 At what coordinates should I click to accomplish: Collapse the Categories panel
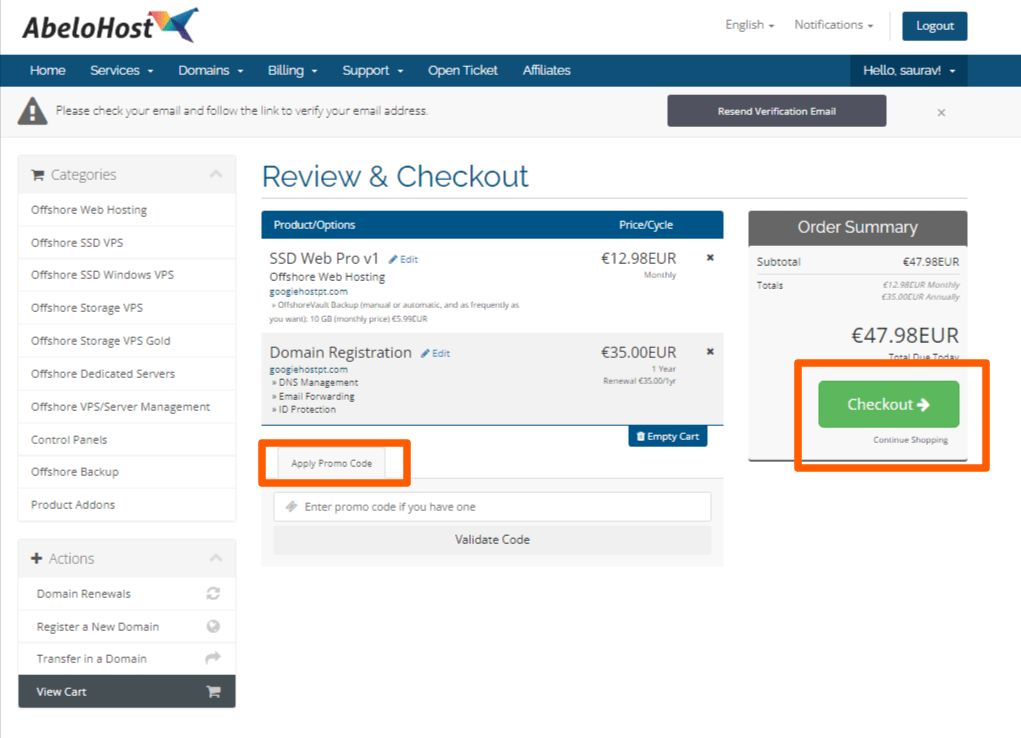[x=216, y=174]
